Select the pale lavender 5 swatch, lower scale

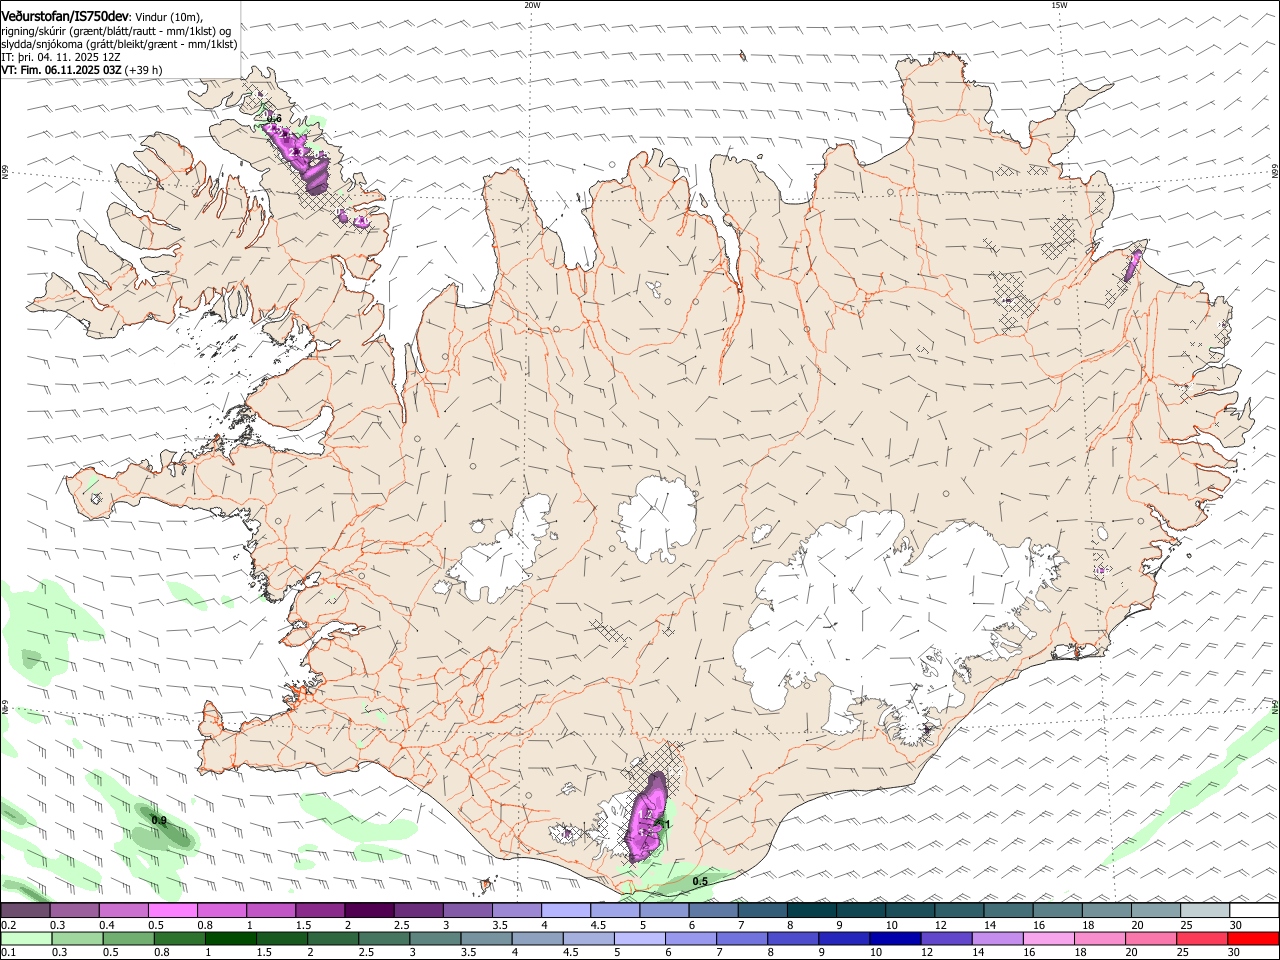[640, 938]
